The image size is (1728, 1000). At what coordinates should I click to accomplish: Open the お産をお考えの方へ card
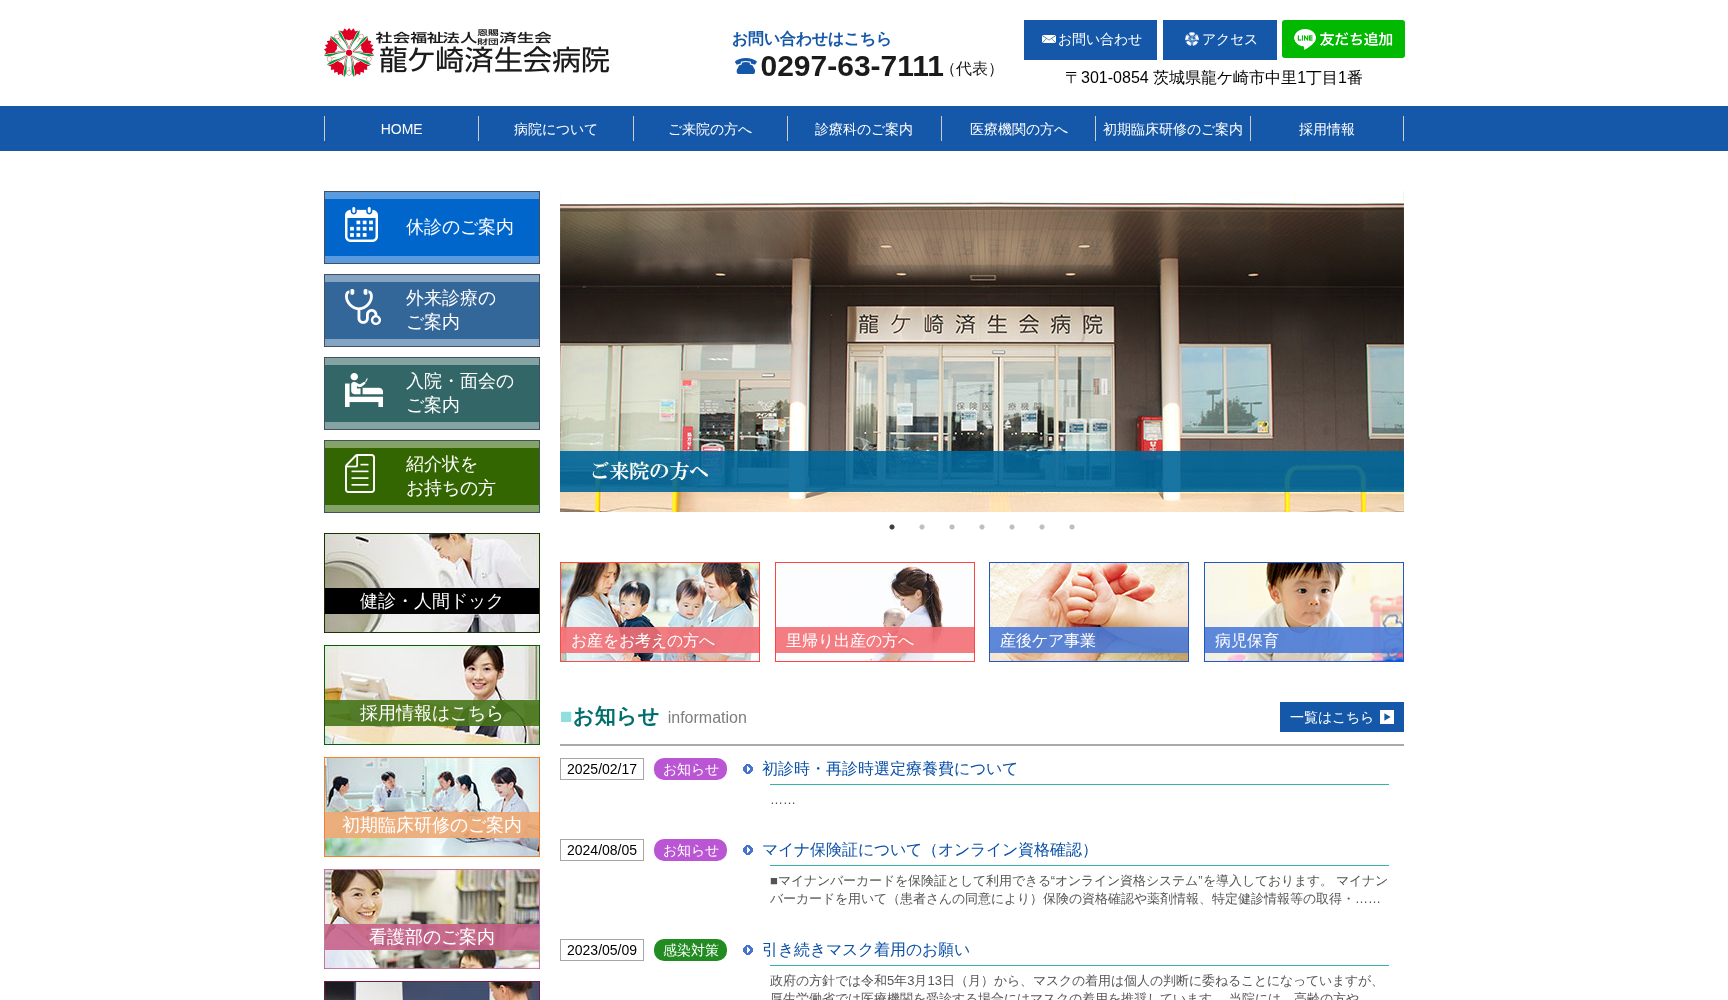[660, 612]
